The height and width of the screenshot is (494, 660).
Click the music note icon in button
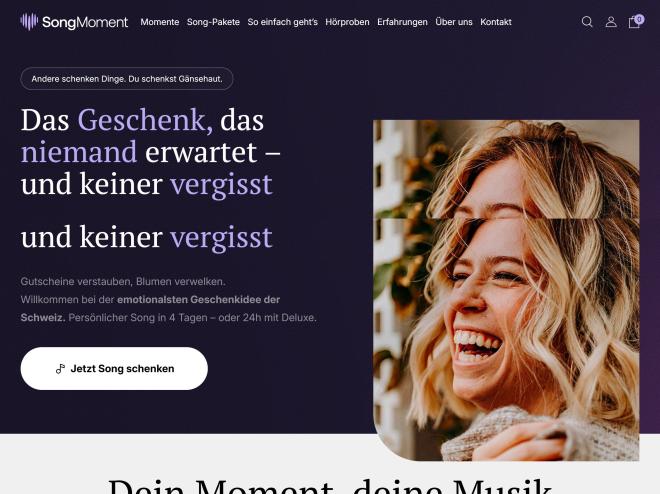[x=60, y=369]
